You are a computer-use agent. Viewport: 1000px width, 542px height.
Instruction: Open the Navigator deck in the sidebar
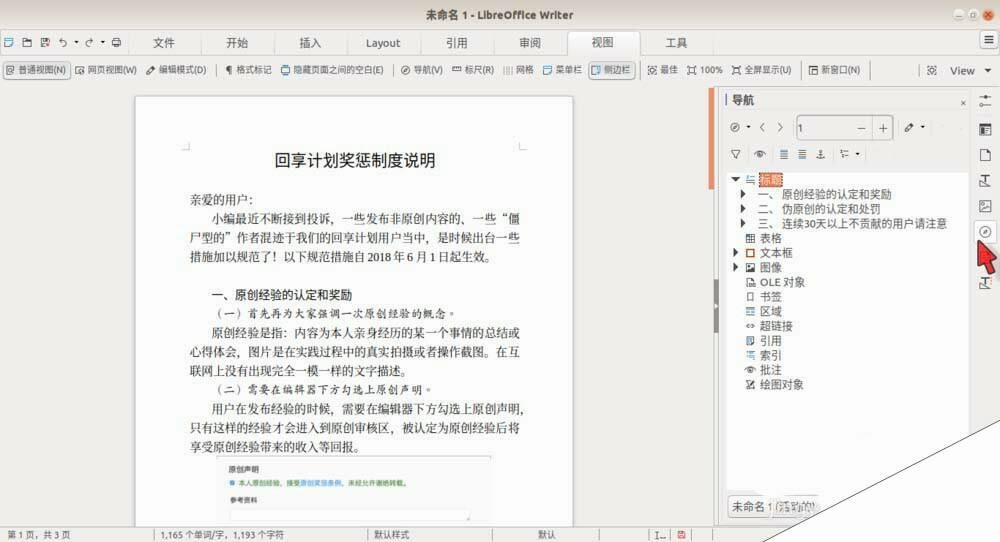(985, 232)
